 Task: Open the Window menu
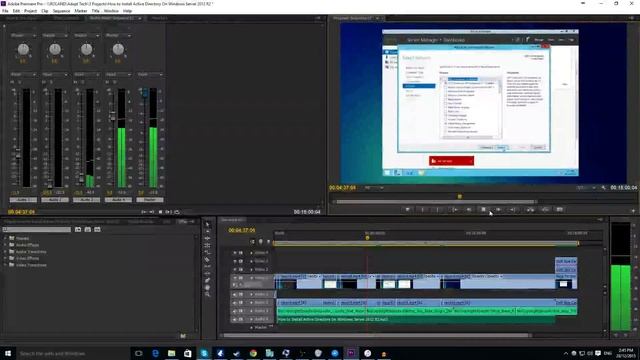[x=111, y=11]
